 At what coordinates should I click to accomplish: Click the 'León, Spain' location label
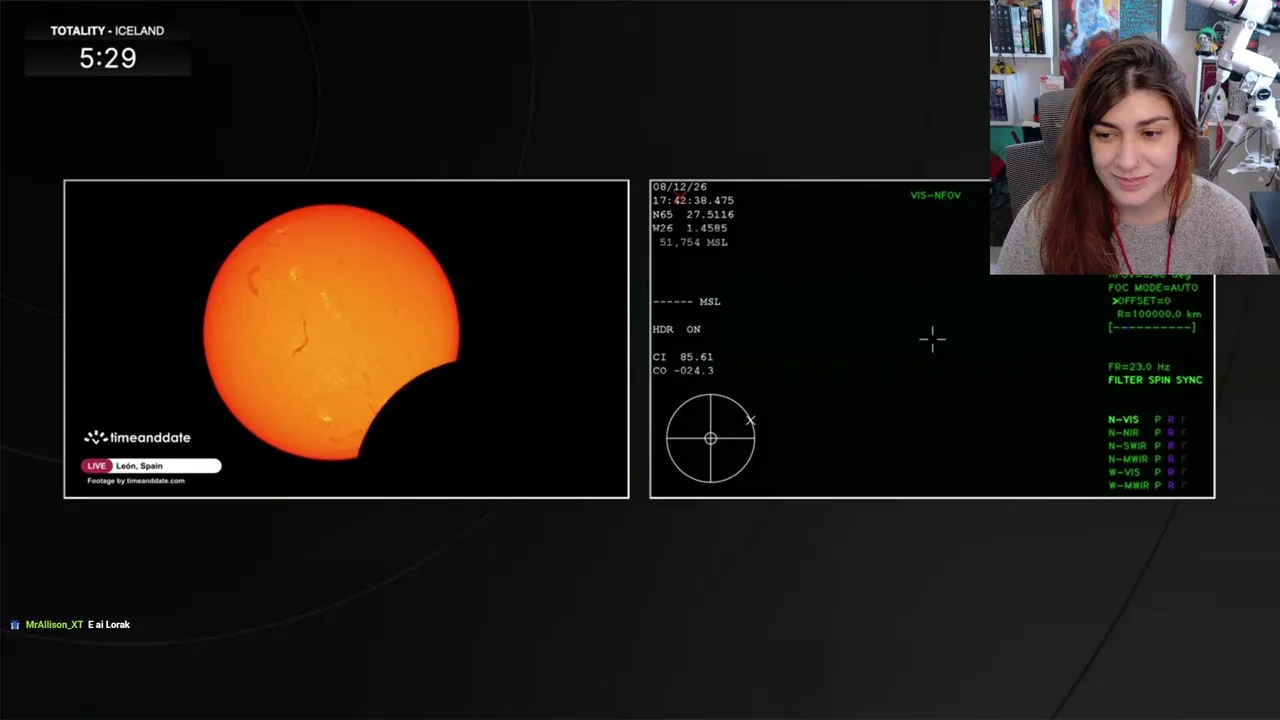coord(139,466)
